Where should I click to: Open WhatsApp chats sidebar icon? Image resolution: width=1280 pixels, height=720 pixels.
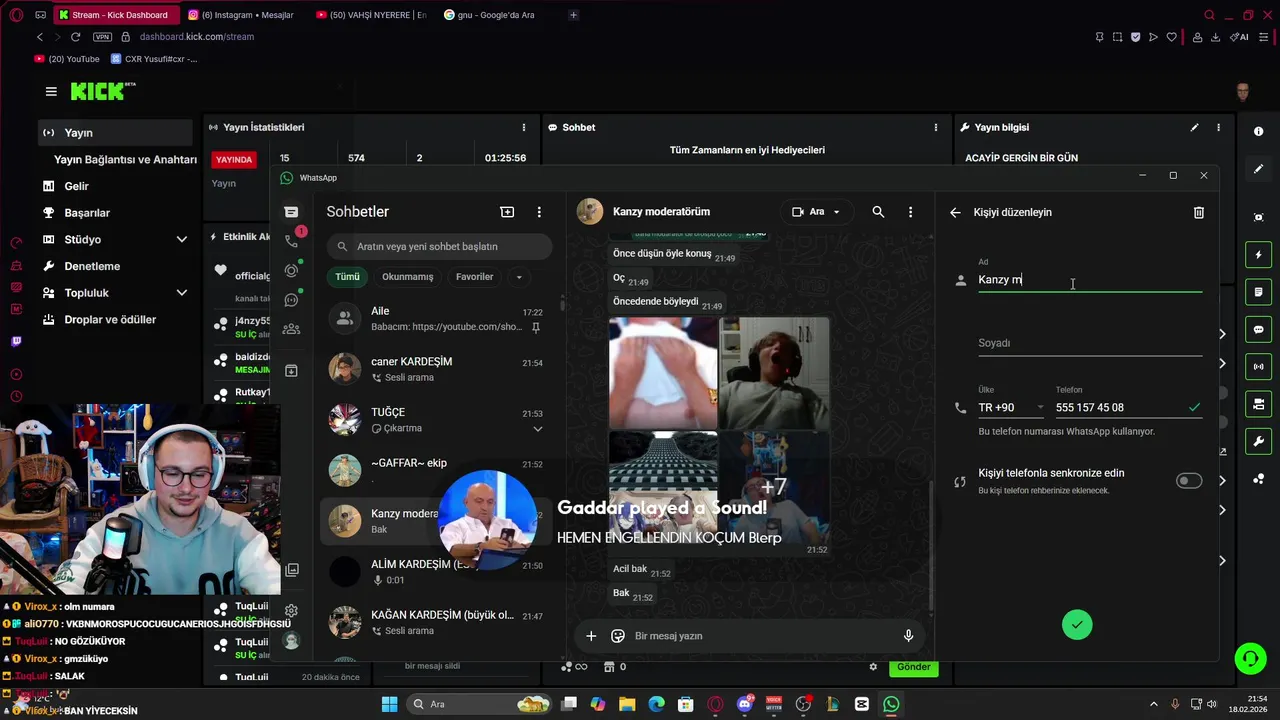(x=291, y=212)
